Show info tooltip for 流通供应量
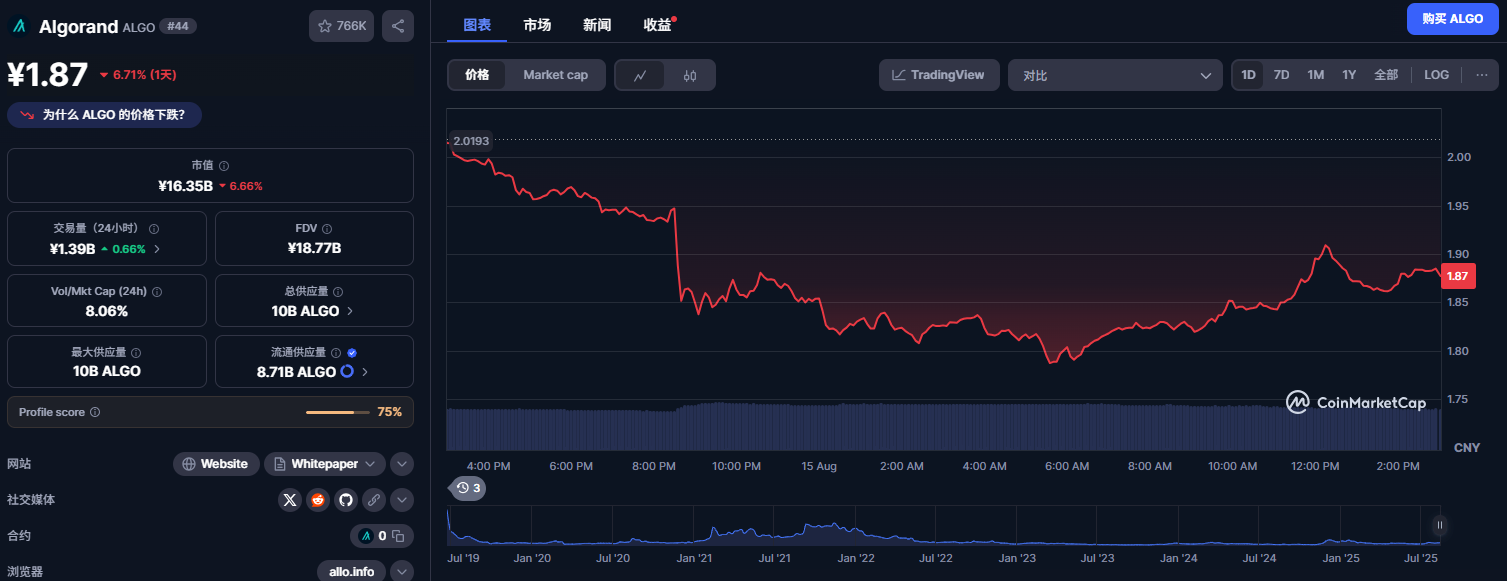Image resolution: width=1507 pixels, height=581 pixels. coord(336,353)
